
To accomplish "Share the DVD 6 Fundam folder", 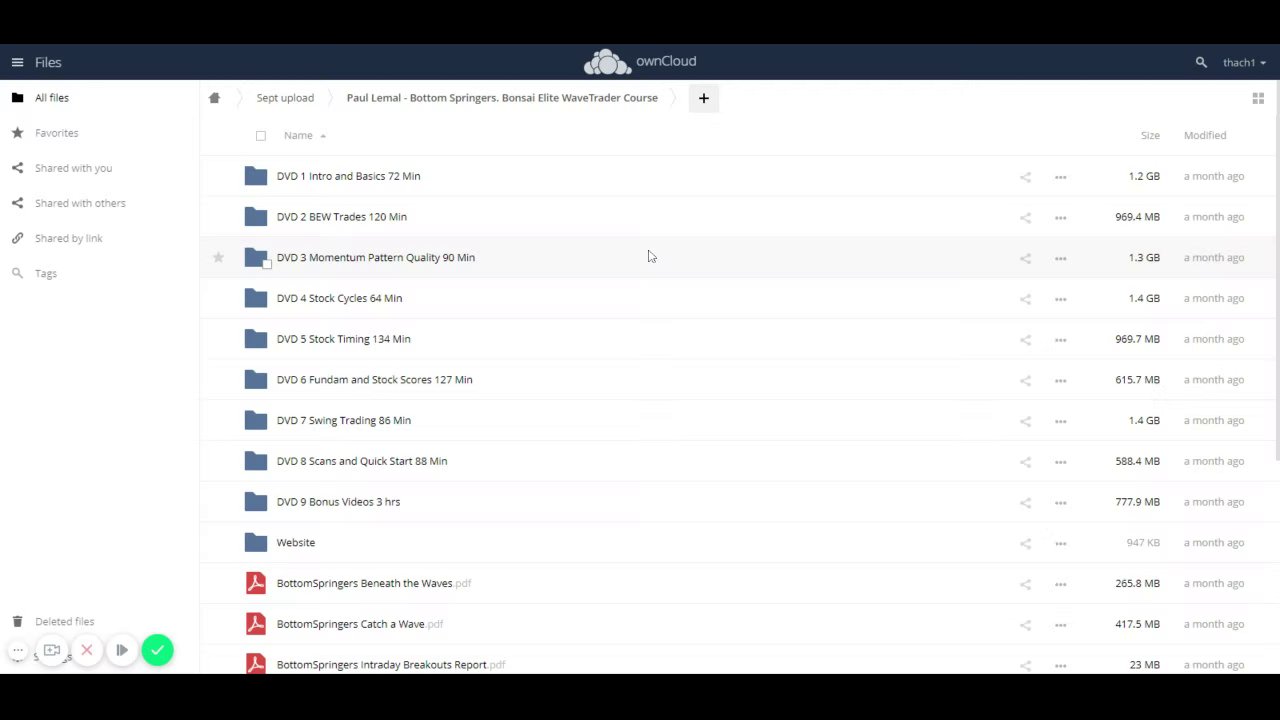I will pyautogui.click(x=1025, y=380).
